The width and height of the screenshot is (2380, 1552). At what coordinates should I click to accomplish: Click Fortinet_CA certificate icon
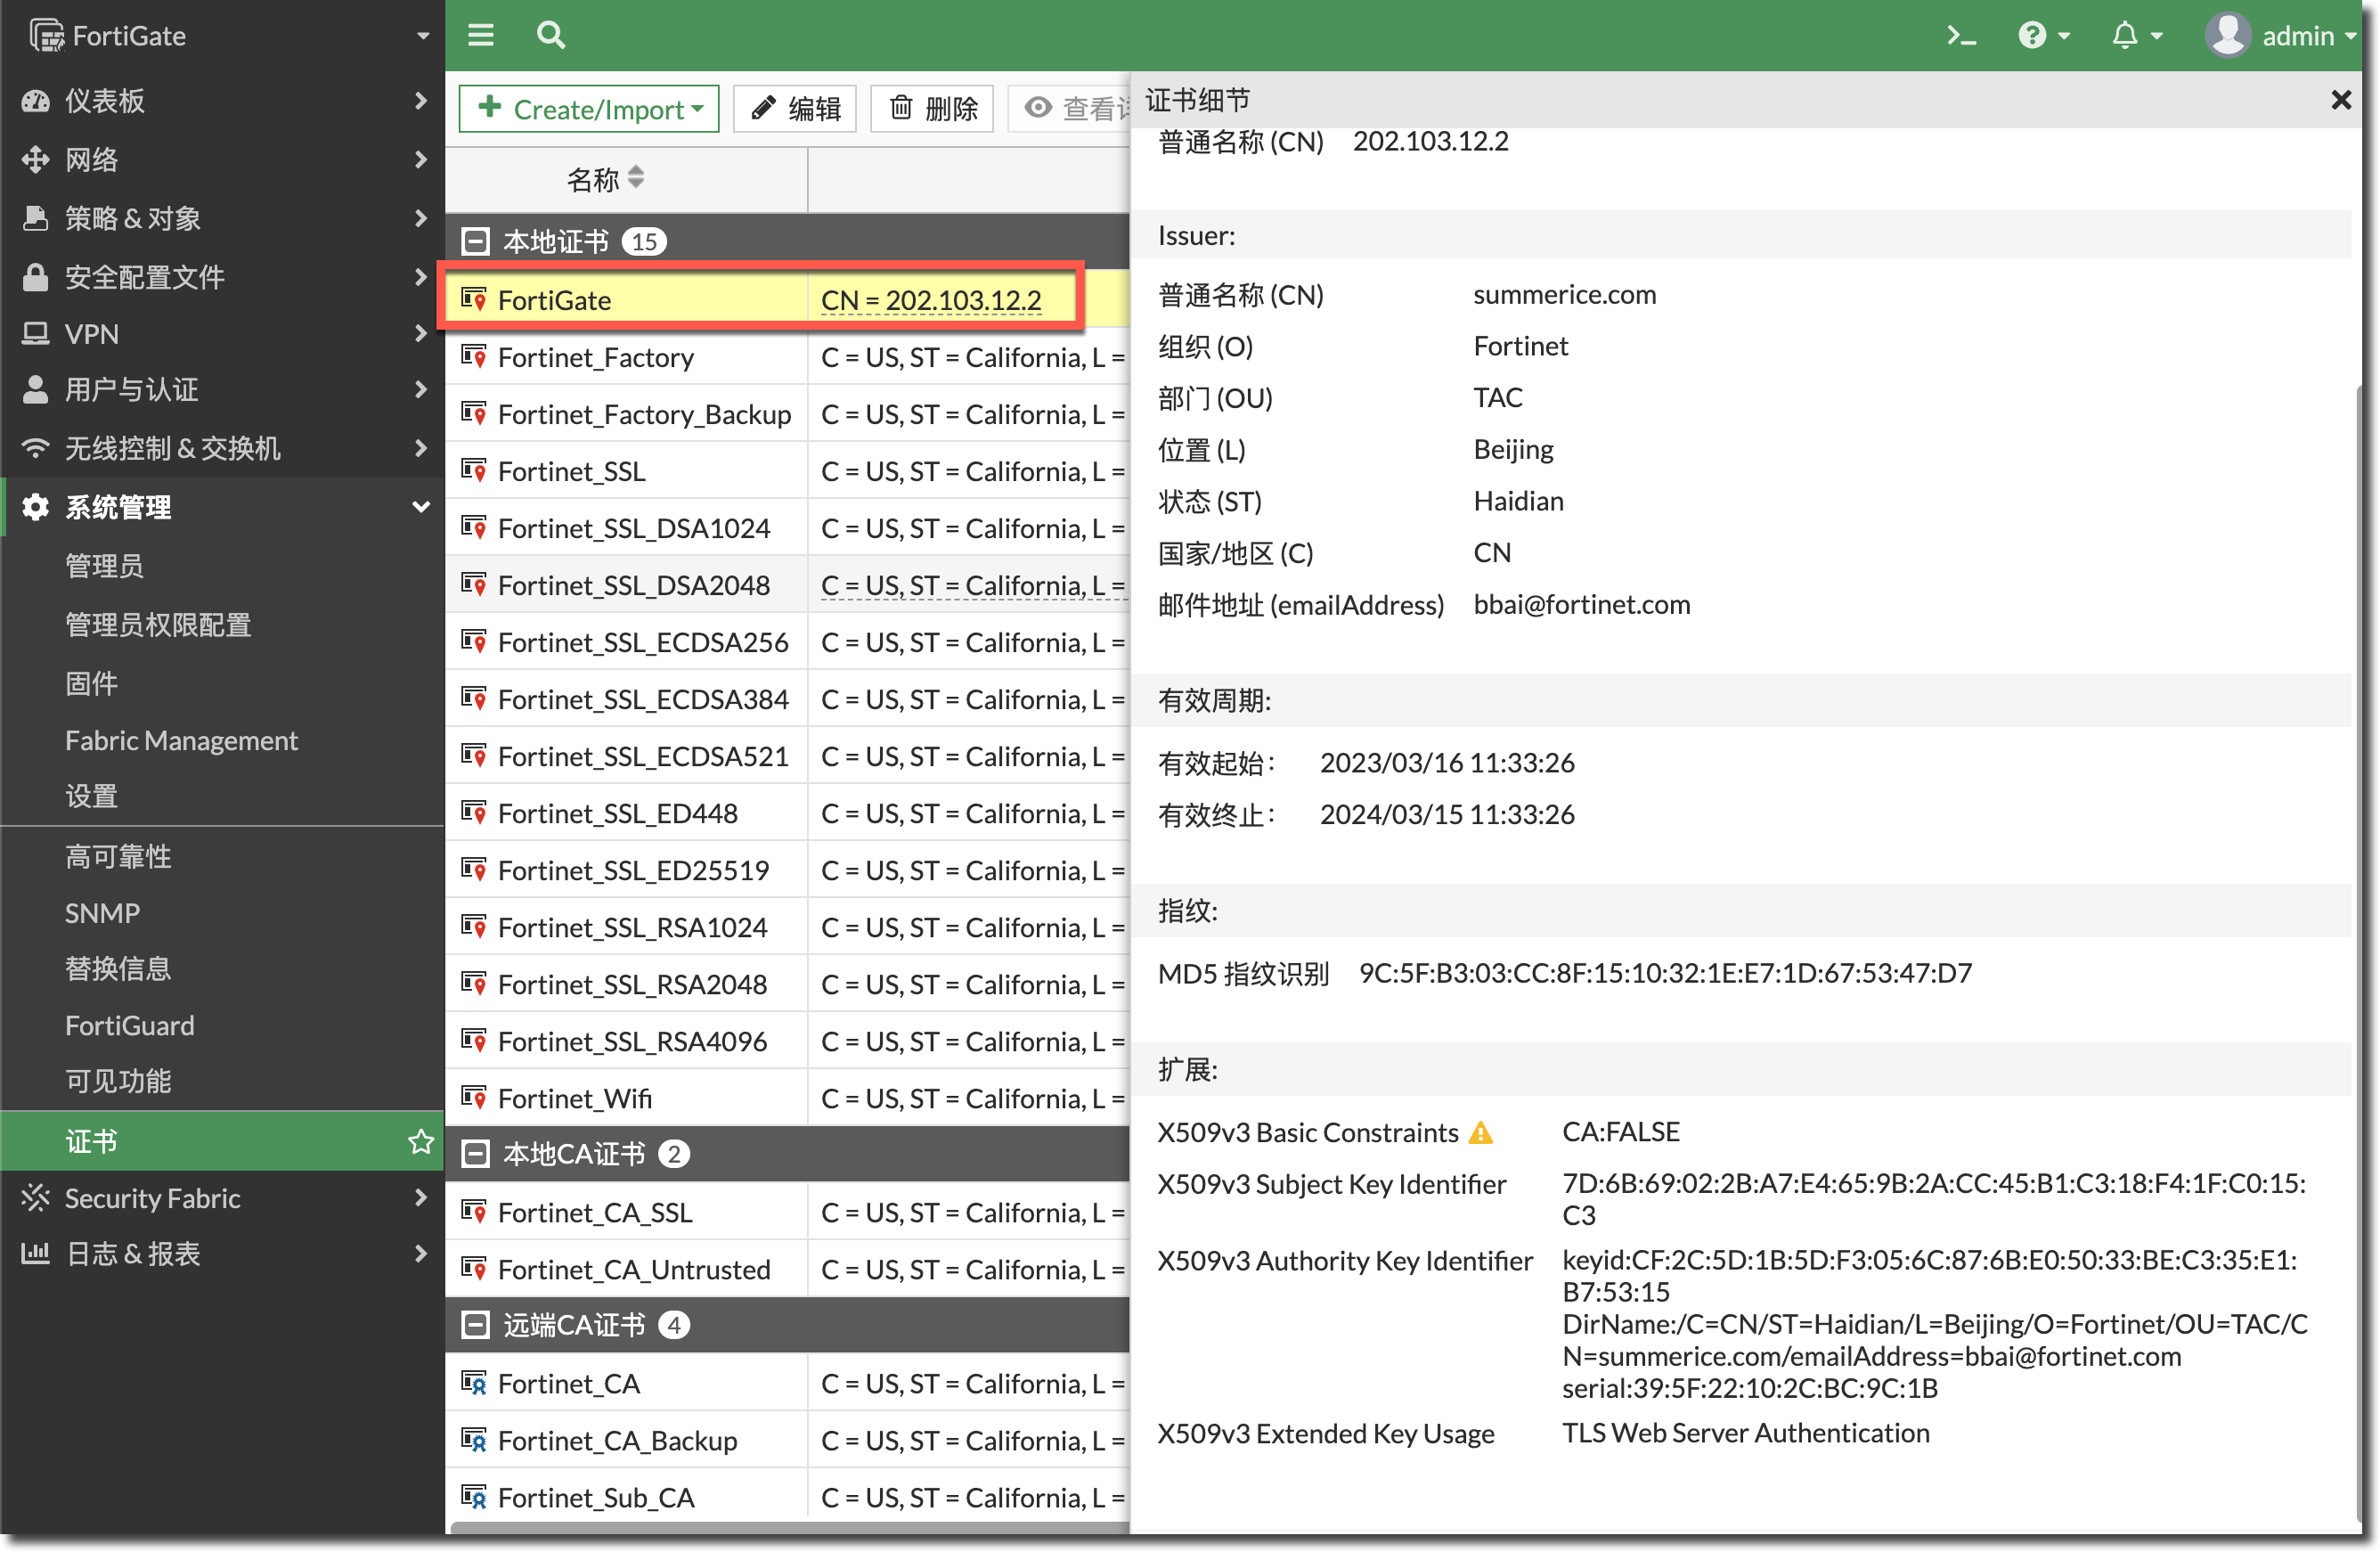[473, 1384]
